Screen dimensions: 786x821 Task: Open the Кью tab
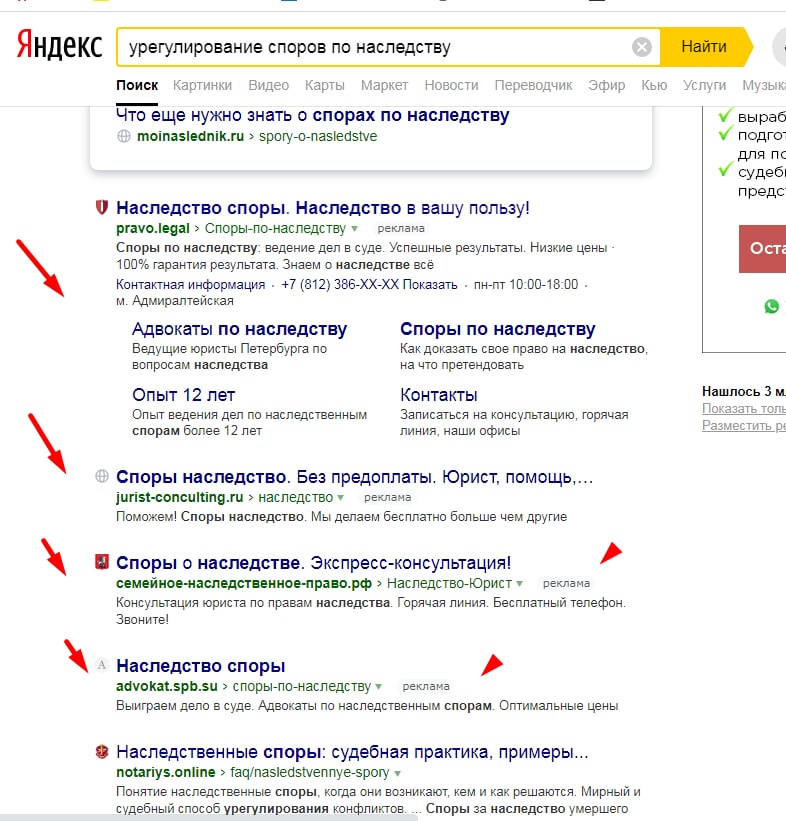[x=654, y=85]
